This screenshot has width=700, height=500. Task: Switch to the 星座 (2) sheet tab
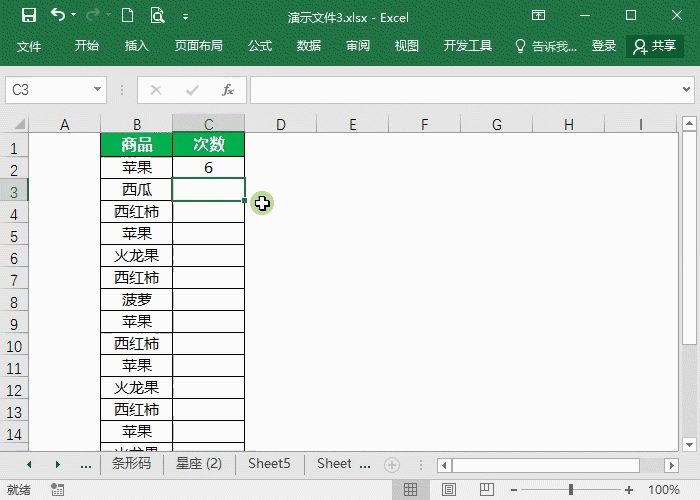coord(199,464)
